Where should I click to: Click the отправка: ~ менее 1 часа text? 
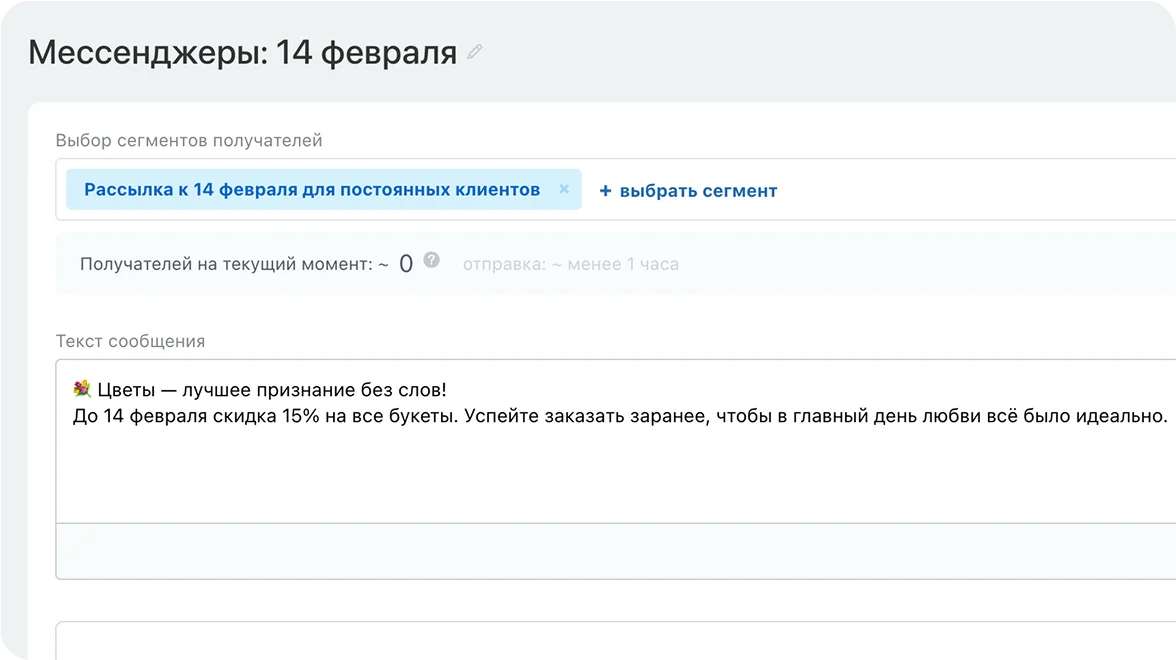pyautogui.click(x=571, y=264)
